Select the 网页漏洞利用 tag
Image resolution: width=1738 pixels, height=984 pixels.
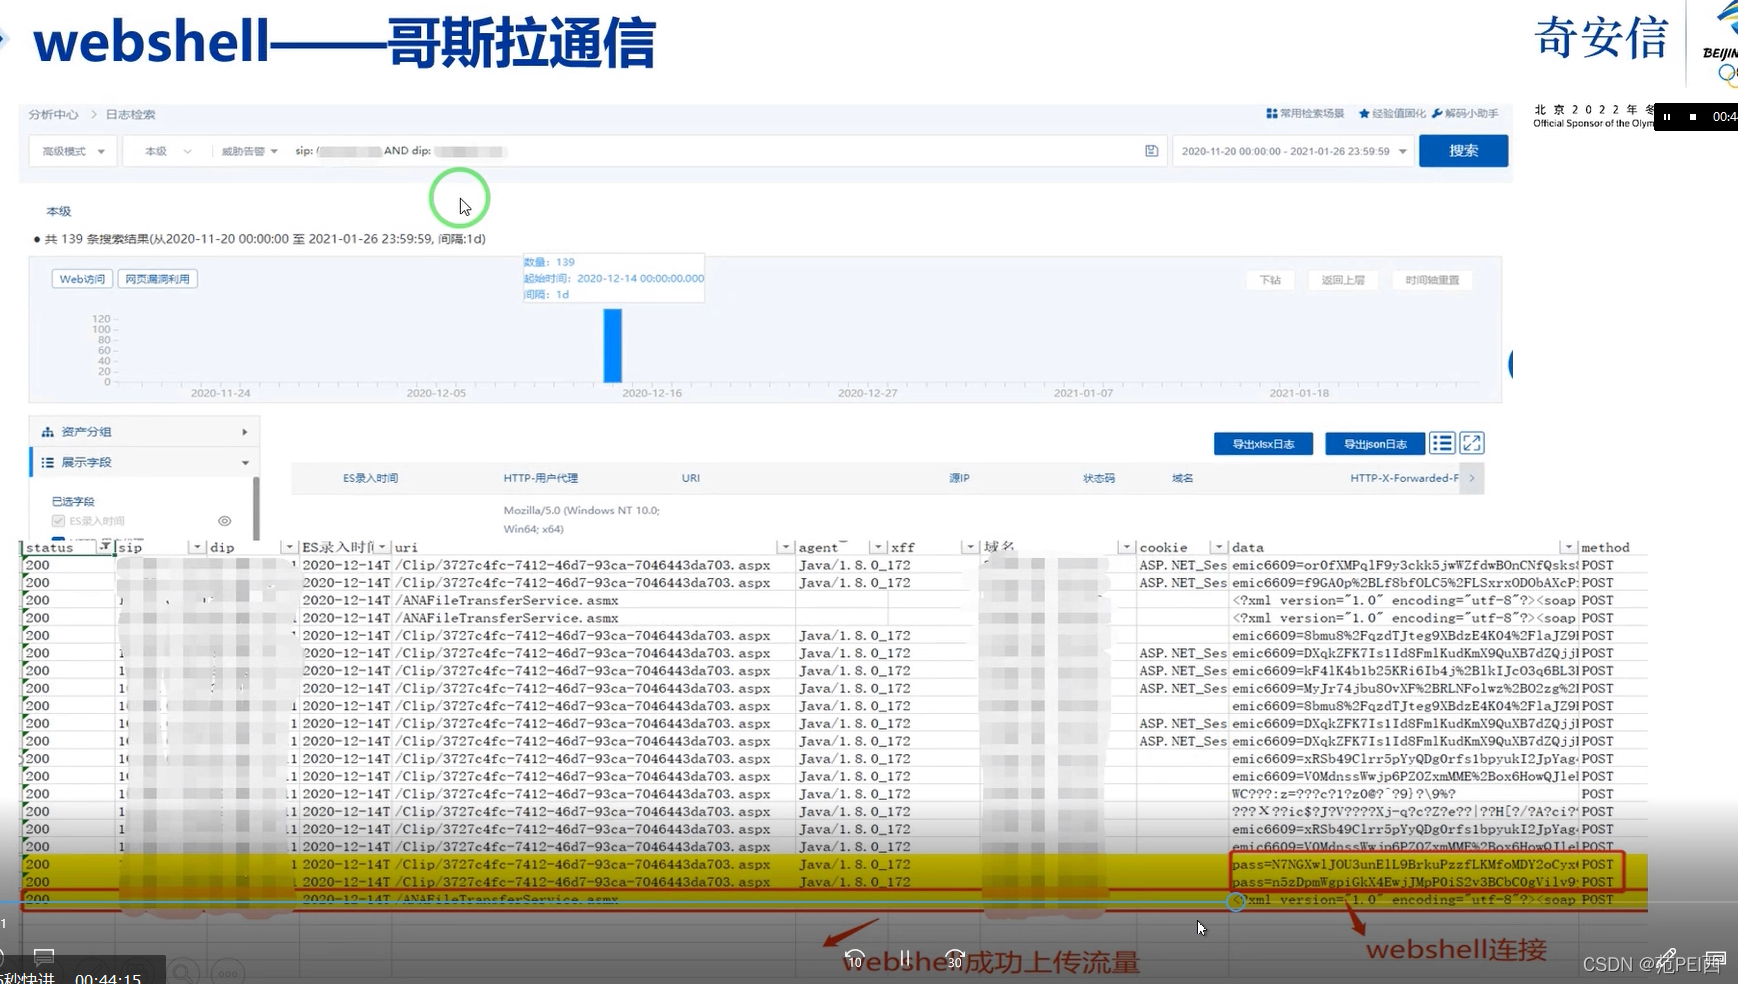click(x=157, y=279)
